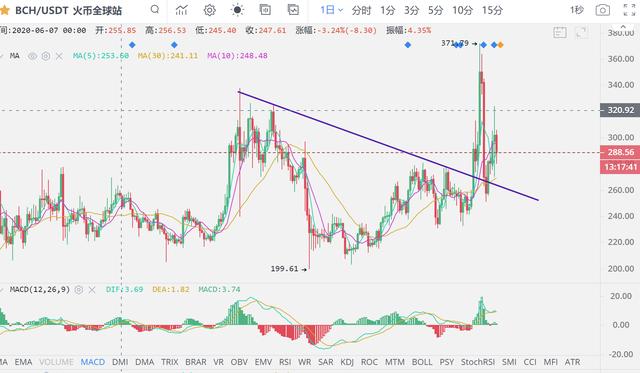Select the BRAR indicator

pyautogui.click(x=196, y=362)
